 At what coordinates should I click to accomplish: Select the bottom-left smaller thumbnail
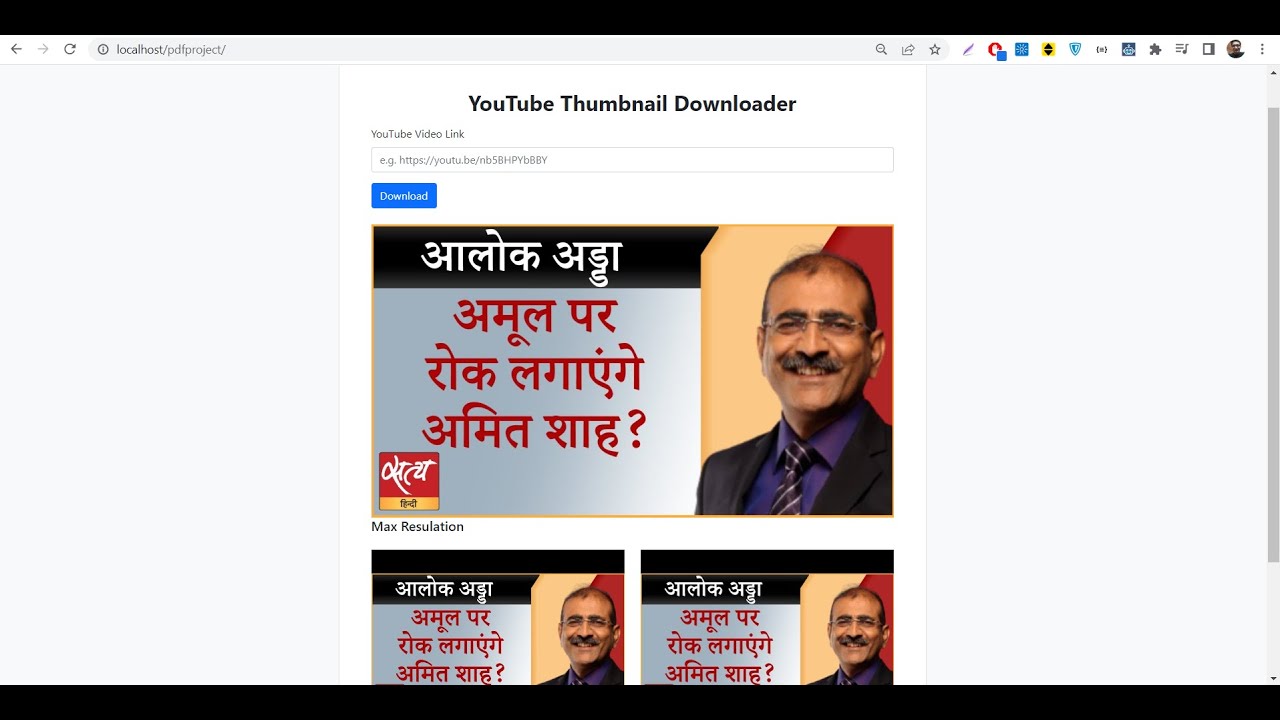[497, 617]
